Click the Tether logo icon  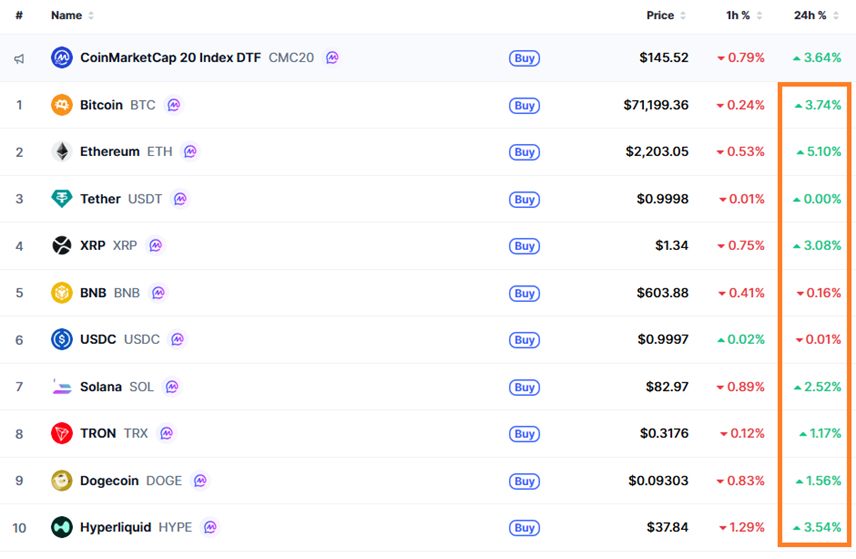coord(62,199)
